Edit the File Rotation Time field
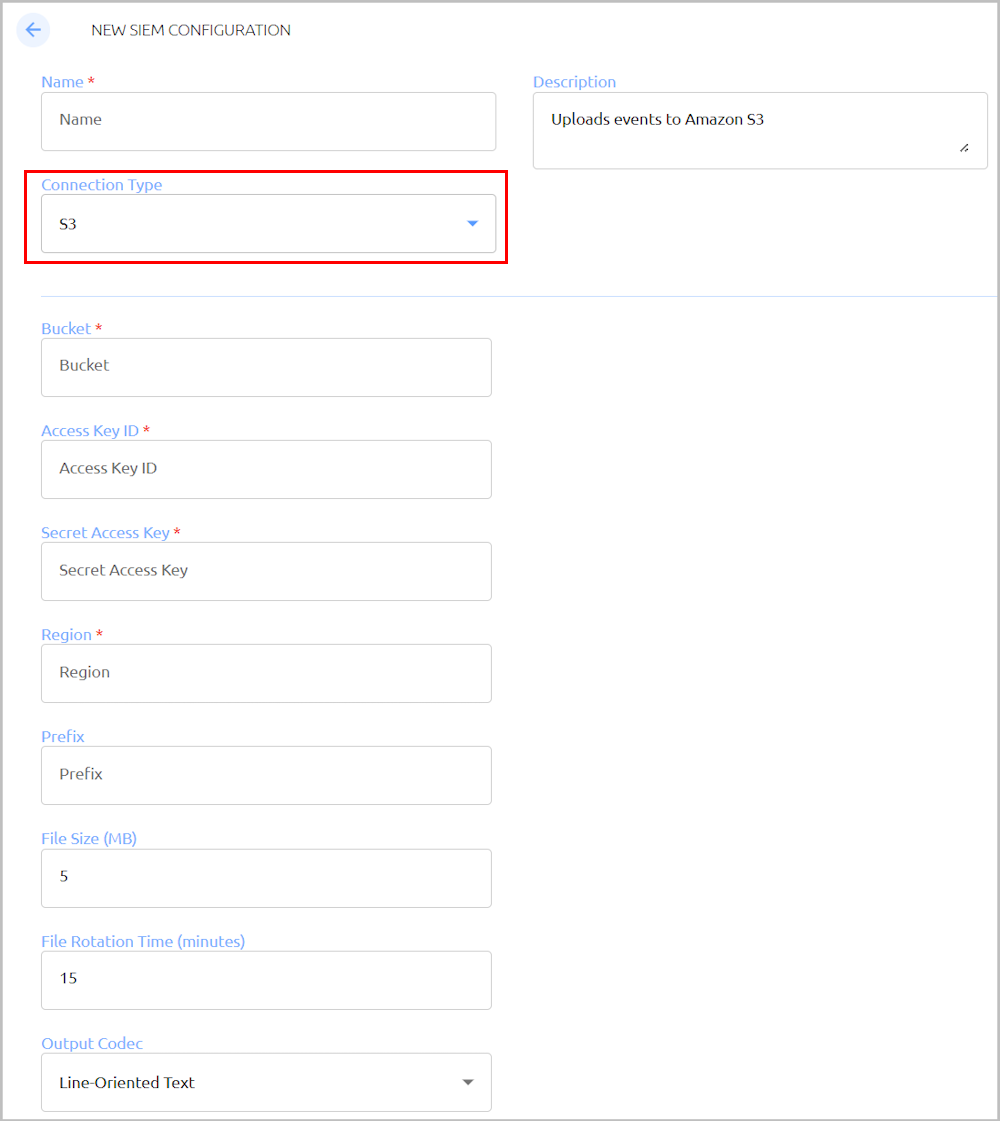The height and width of the screenshot is (1121, 1000). 266,980
